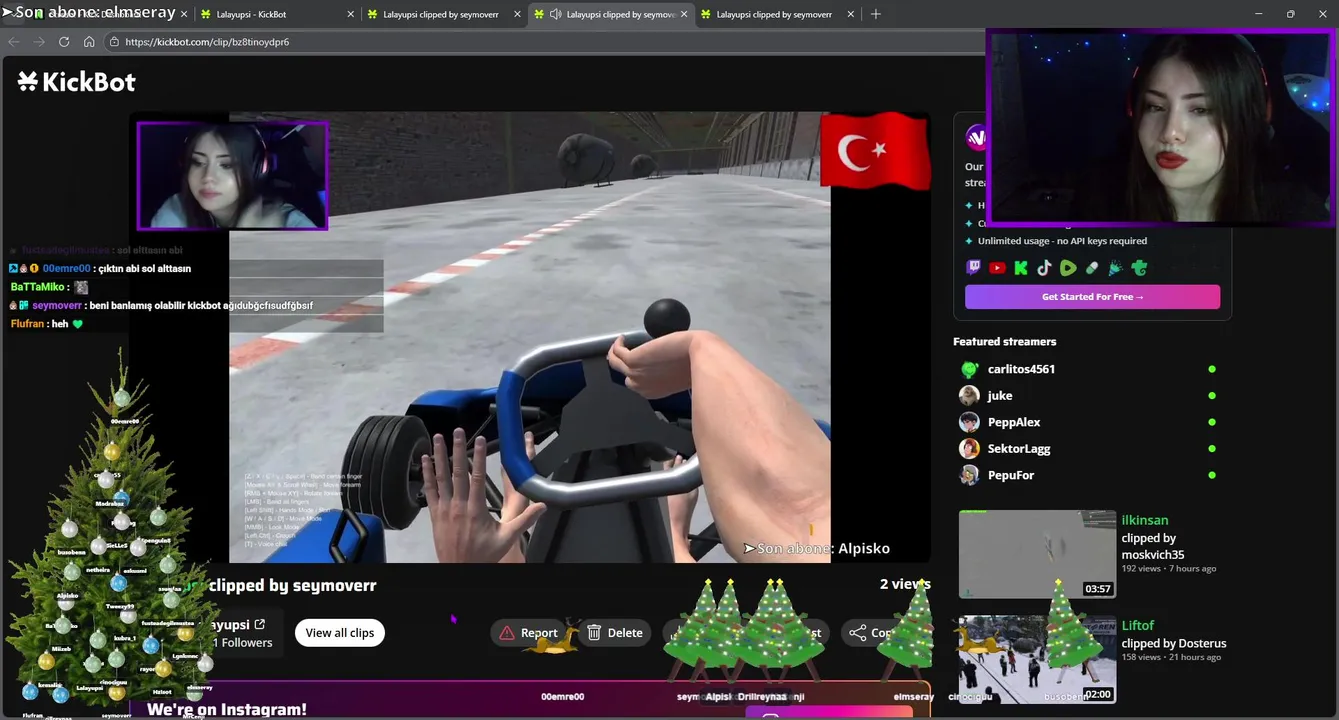Click the browser back arrow
This screenshot has width=1339, height=720.
tap(14, 42)
